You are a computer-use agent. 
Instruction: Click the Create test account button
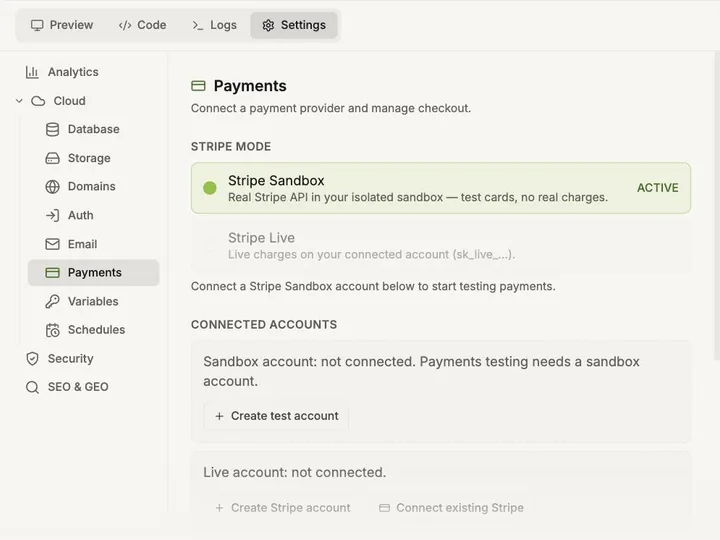click(276, 416)
